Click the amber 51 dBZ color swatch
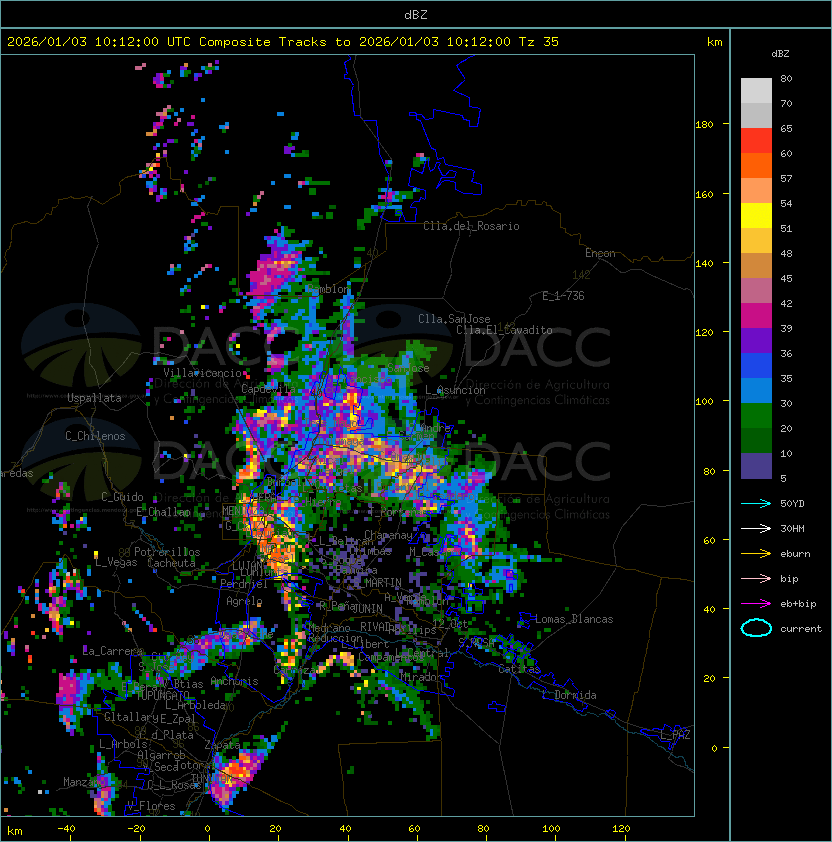This screenshot has height=842, width=832. (756, 241)
